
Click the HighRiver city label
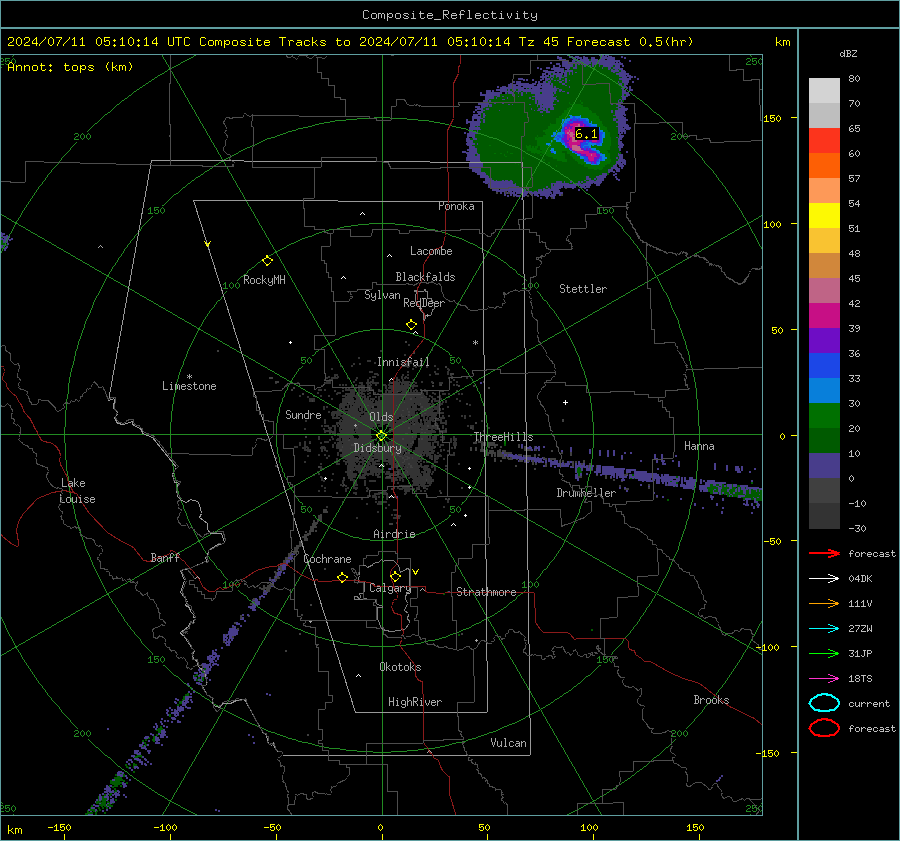pyautogui.click(x=415, y=702)
